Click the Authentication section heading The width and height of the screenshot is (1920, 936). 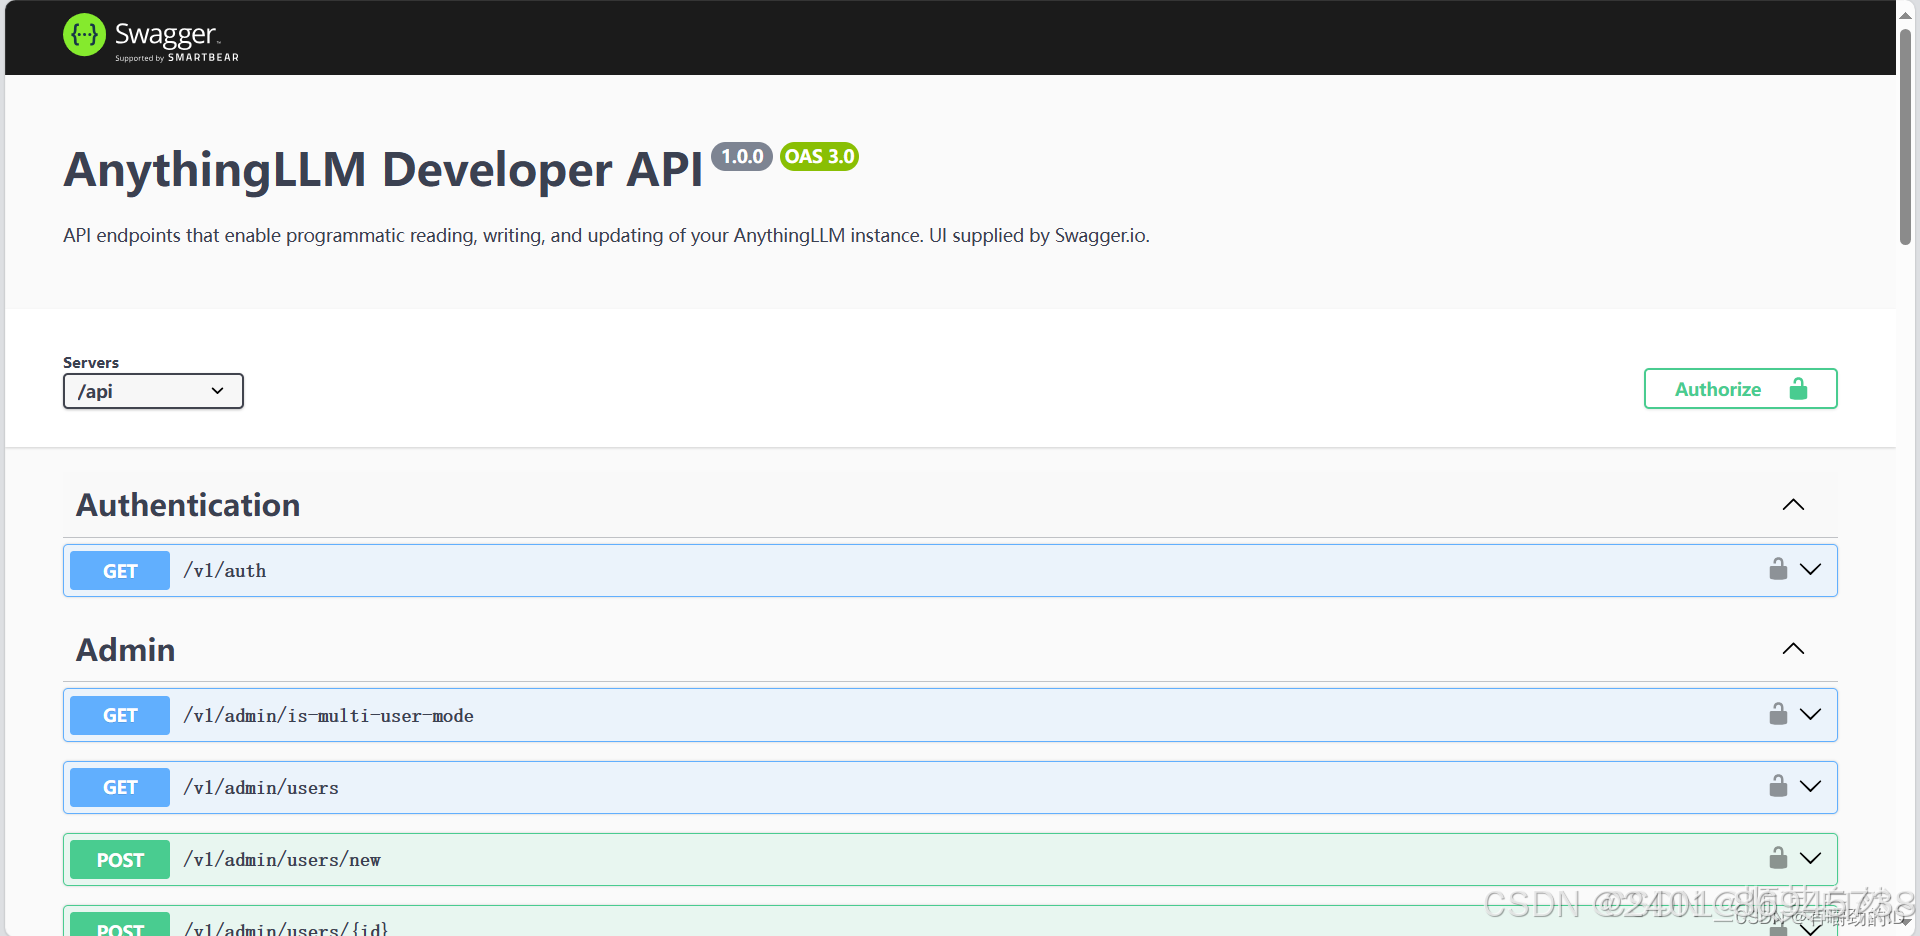coord(188,505)
